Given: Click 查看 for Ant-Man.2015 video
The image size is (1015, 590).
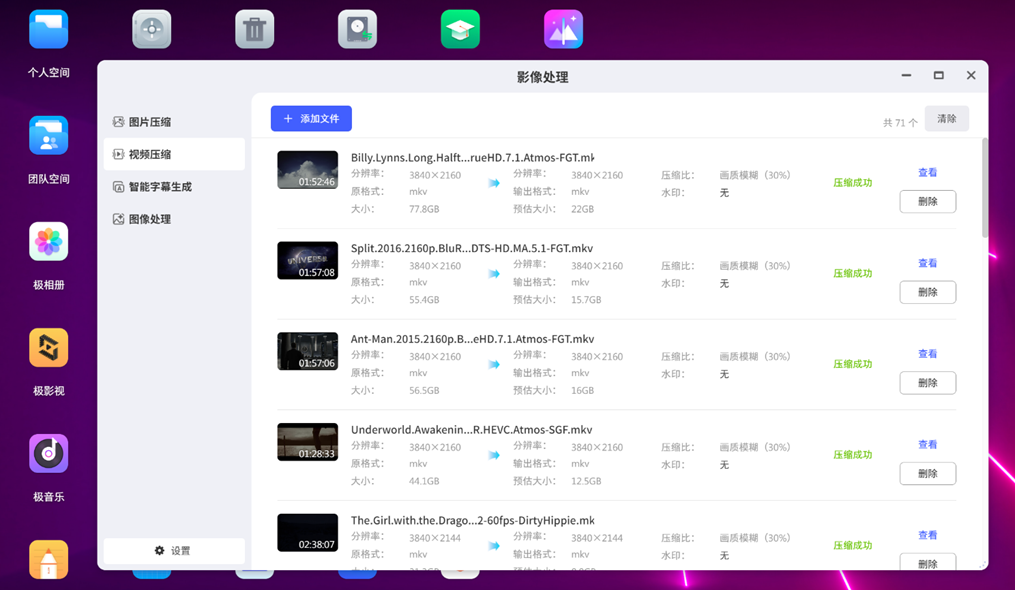Looking at the screenshot, I should click(928, 354).
